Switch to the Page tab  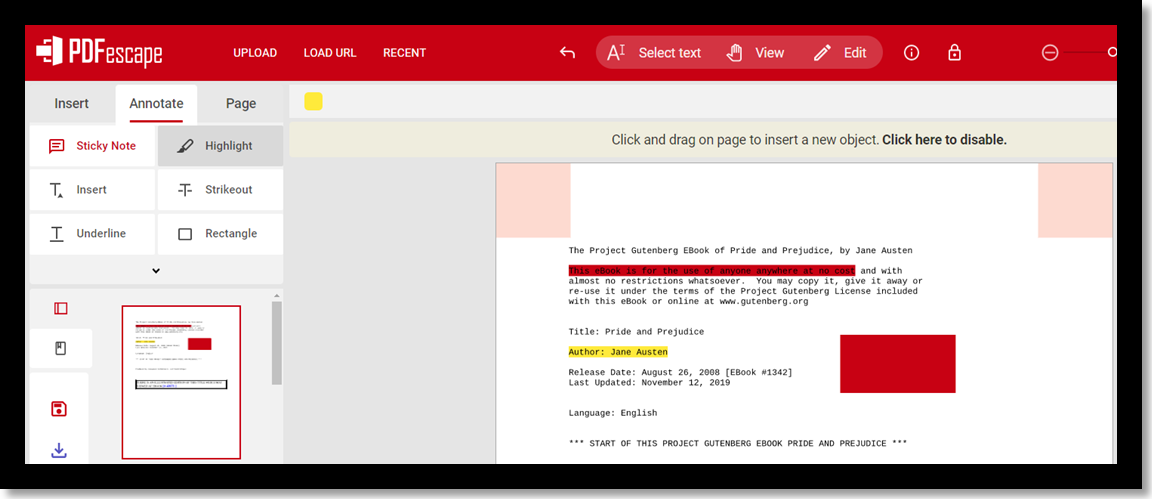point(241,104)
